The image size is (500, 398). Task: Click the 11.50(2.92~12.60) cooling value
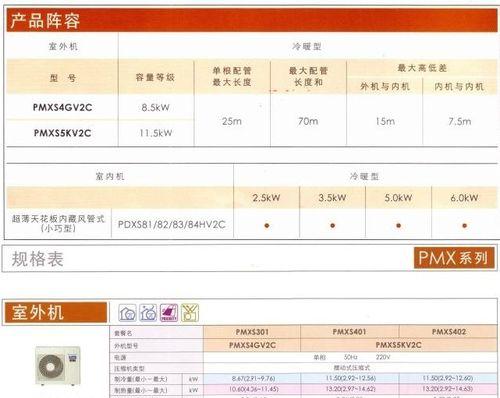pyautogui.click(x=448, y=378)
